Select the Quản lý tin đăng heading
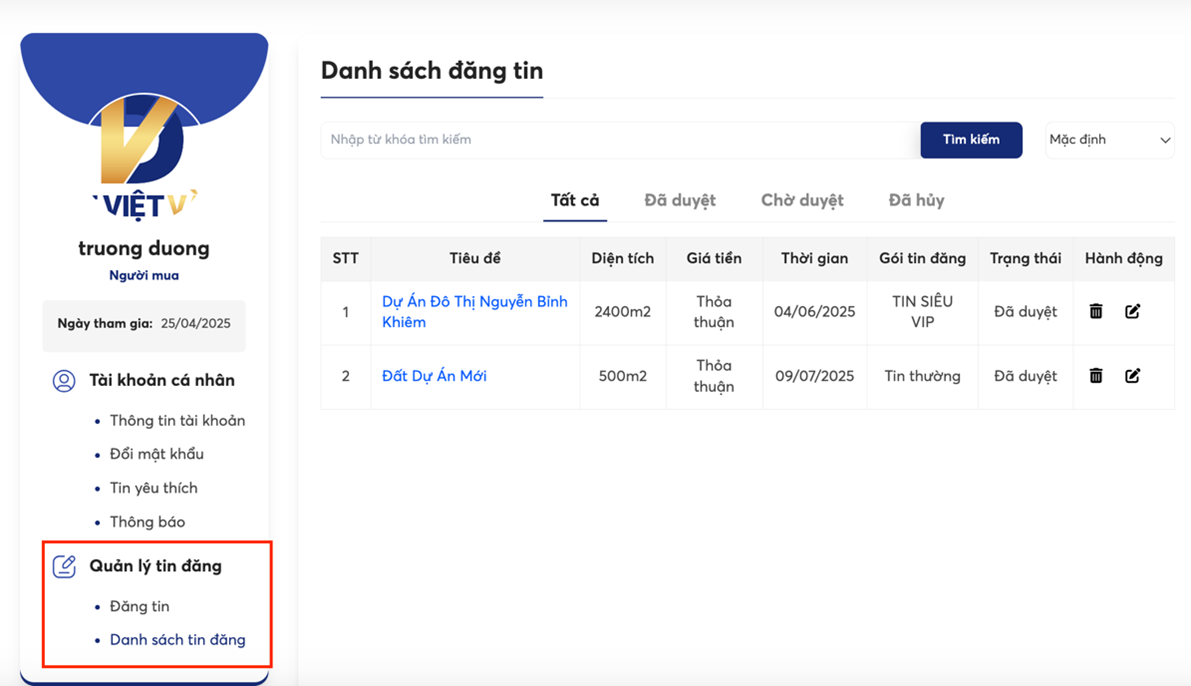The height and width of the screenshot is (686, 1191). click(156, 566)
